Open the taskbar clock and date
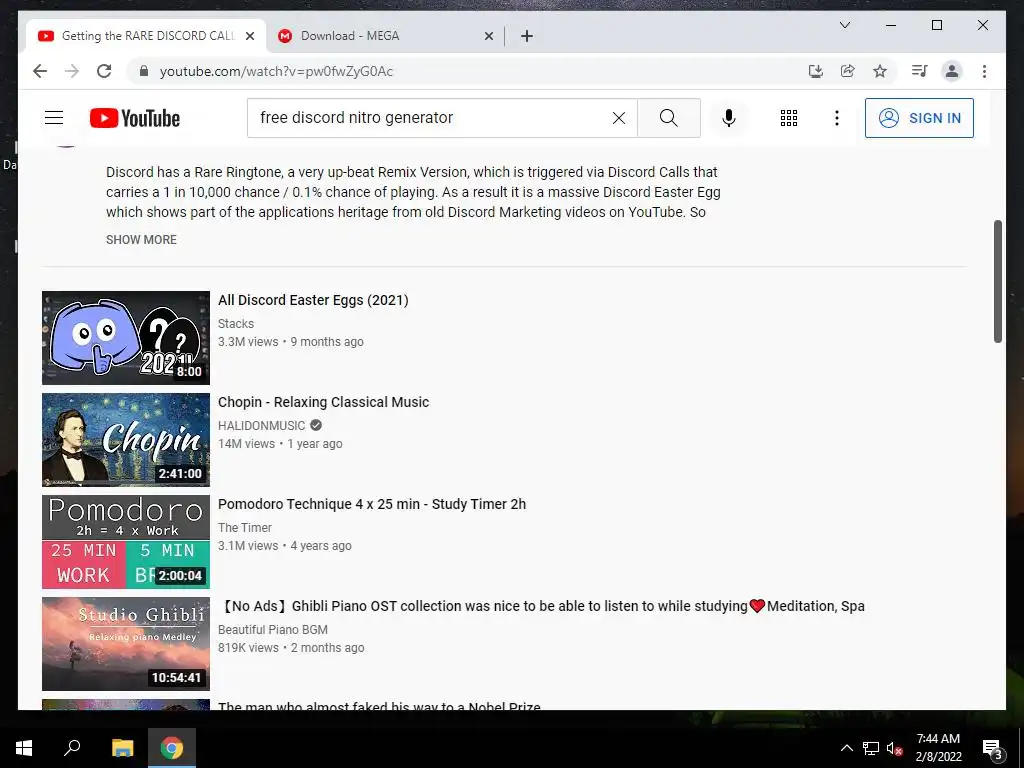The image size is (1024, 768). (x=938, y=748)
